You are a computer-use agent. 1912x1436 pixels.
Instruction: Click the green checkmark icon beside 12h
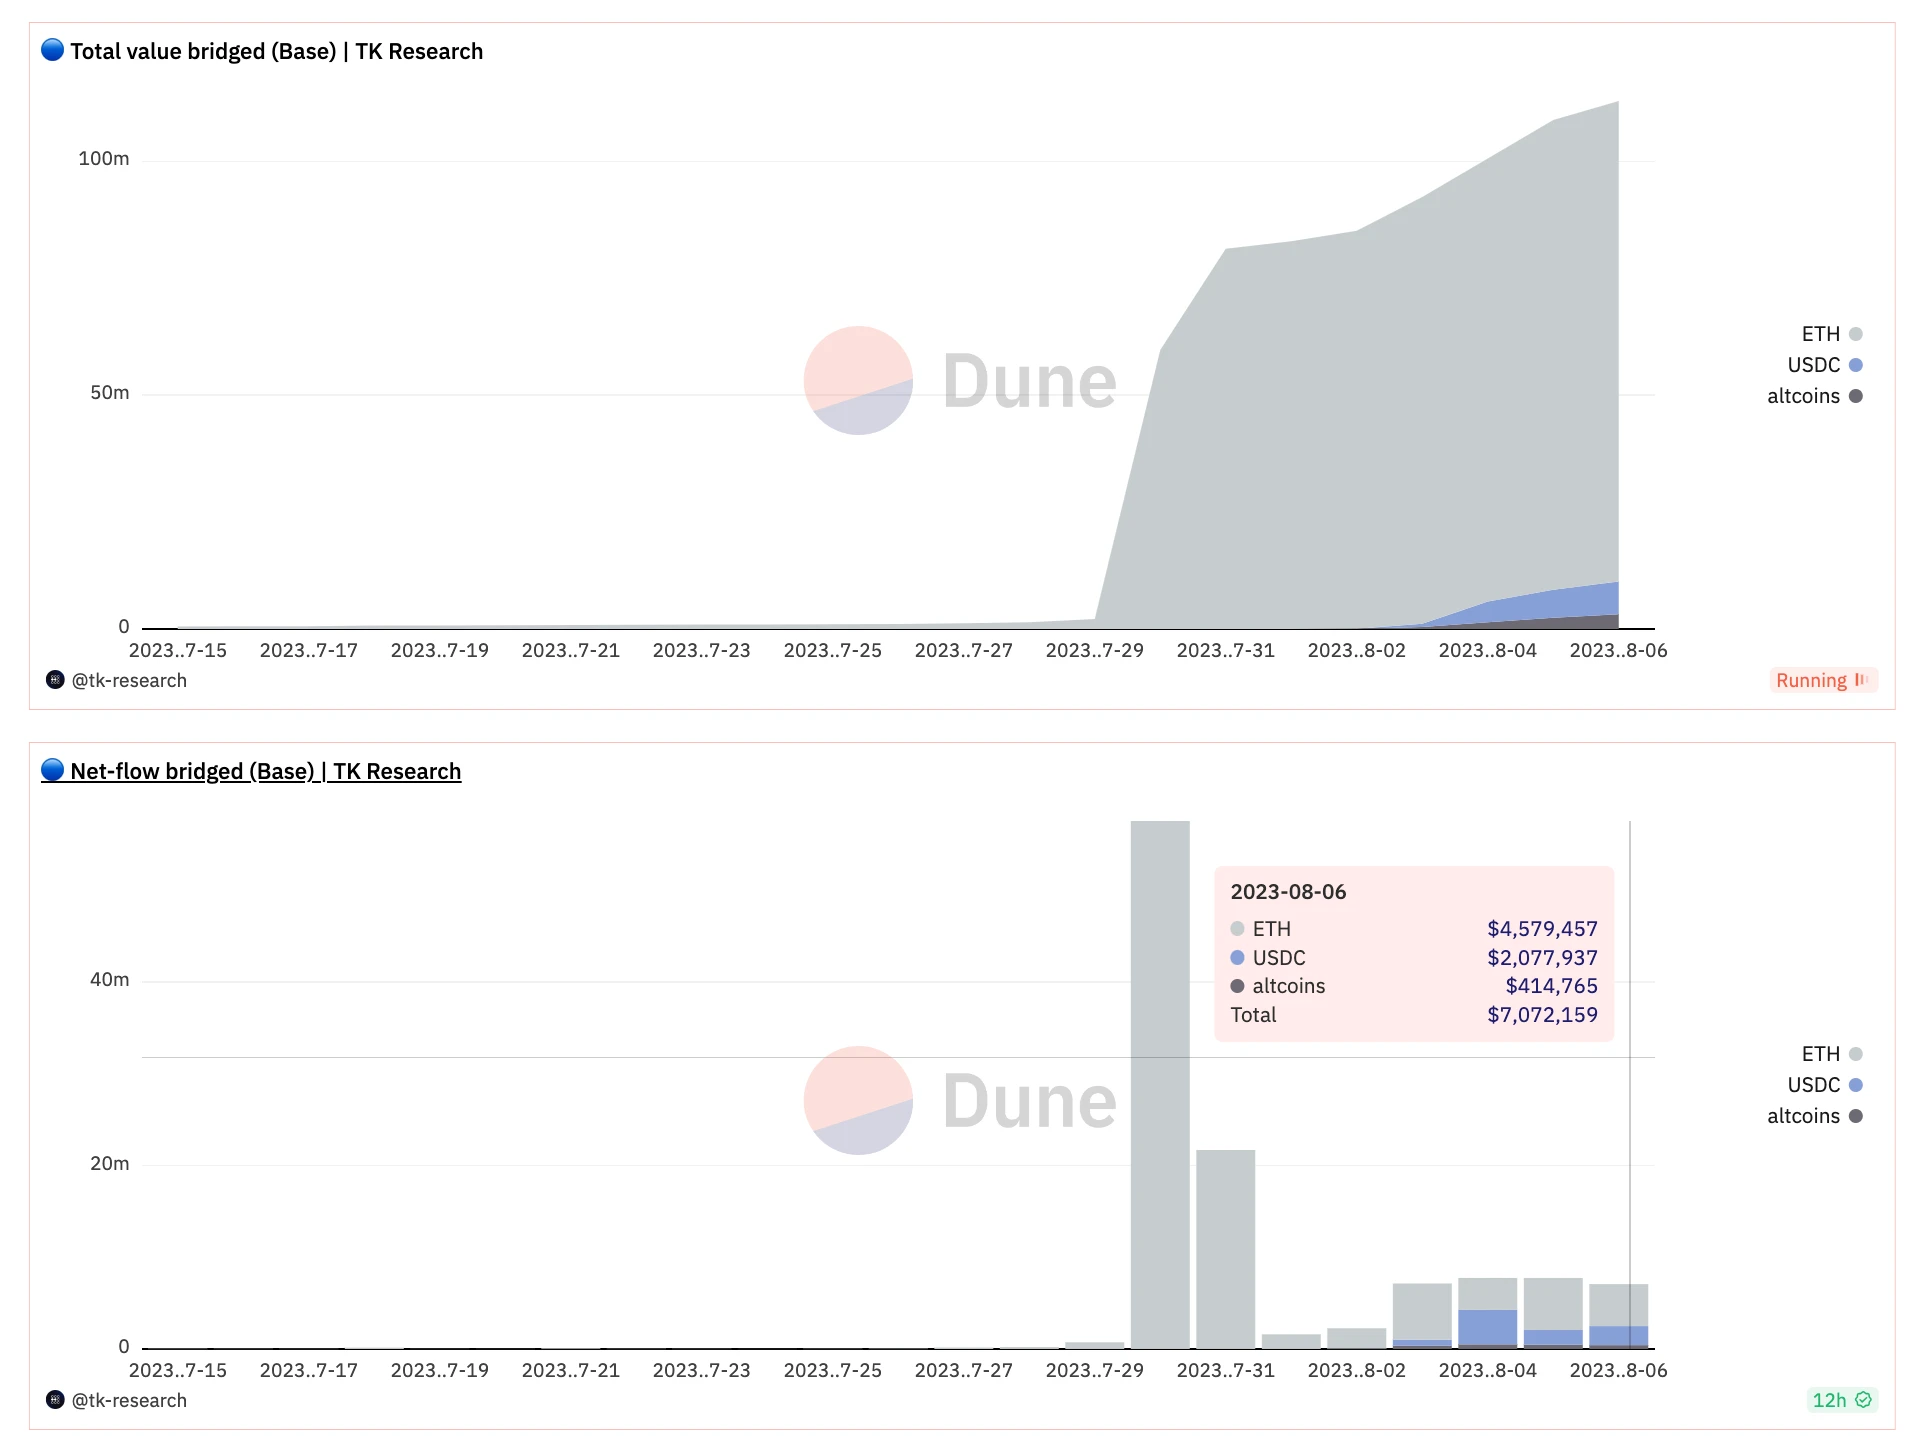[1863, 1400]
